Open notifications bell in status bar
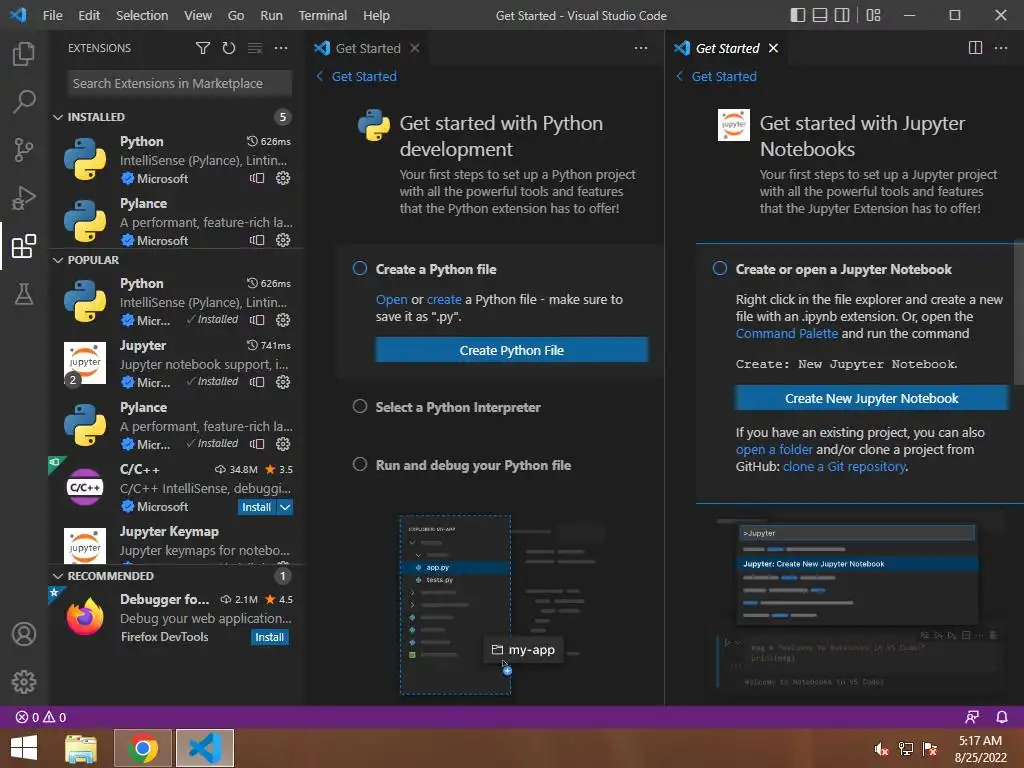Image resolution: width=1024 pixels, height=768 pixels. 1002,717
